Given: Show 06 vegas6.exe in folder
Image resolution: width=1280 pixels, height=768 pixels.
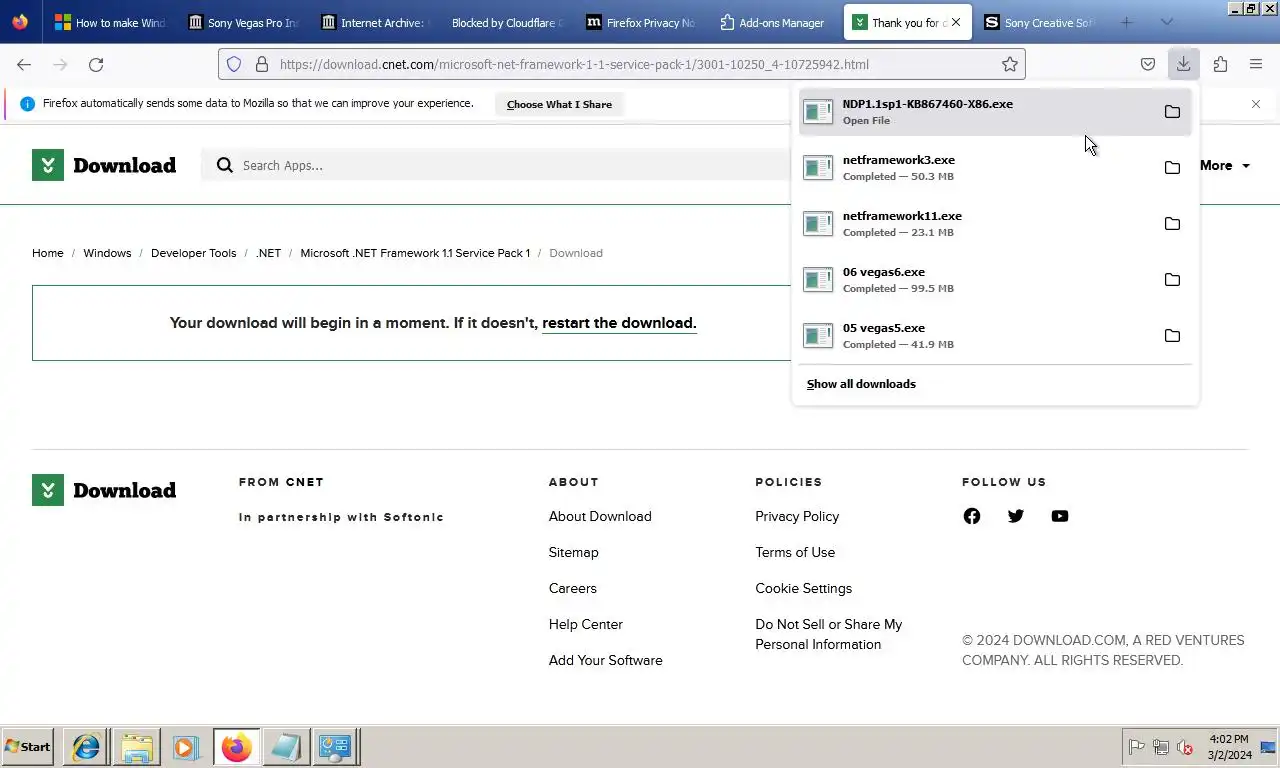Looking at the screenshot, I should pyautogui.click(x=1172, y=280).
